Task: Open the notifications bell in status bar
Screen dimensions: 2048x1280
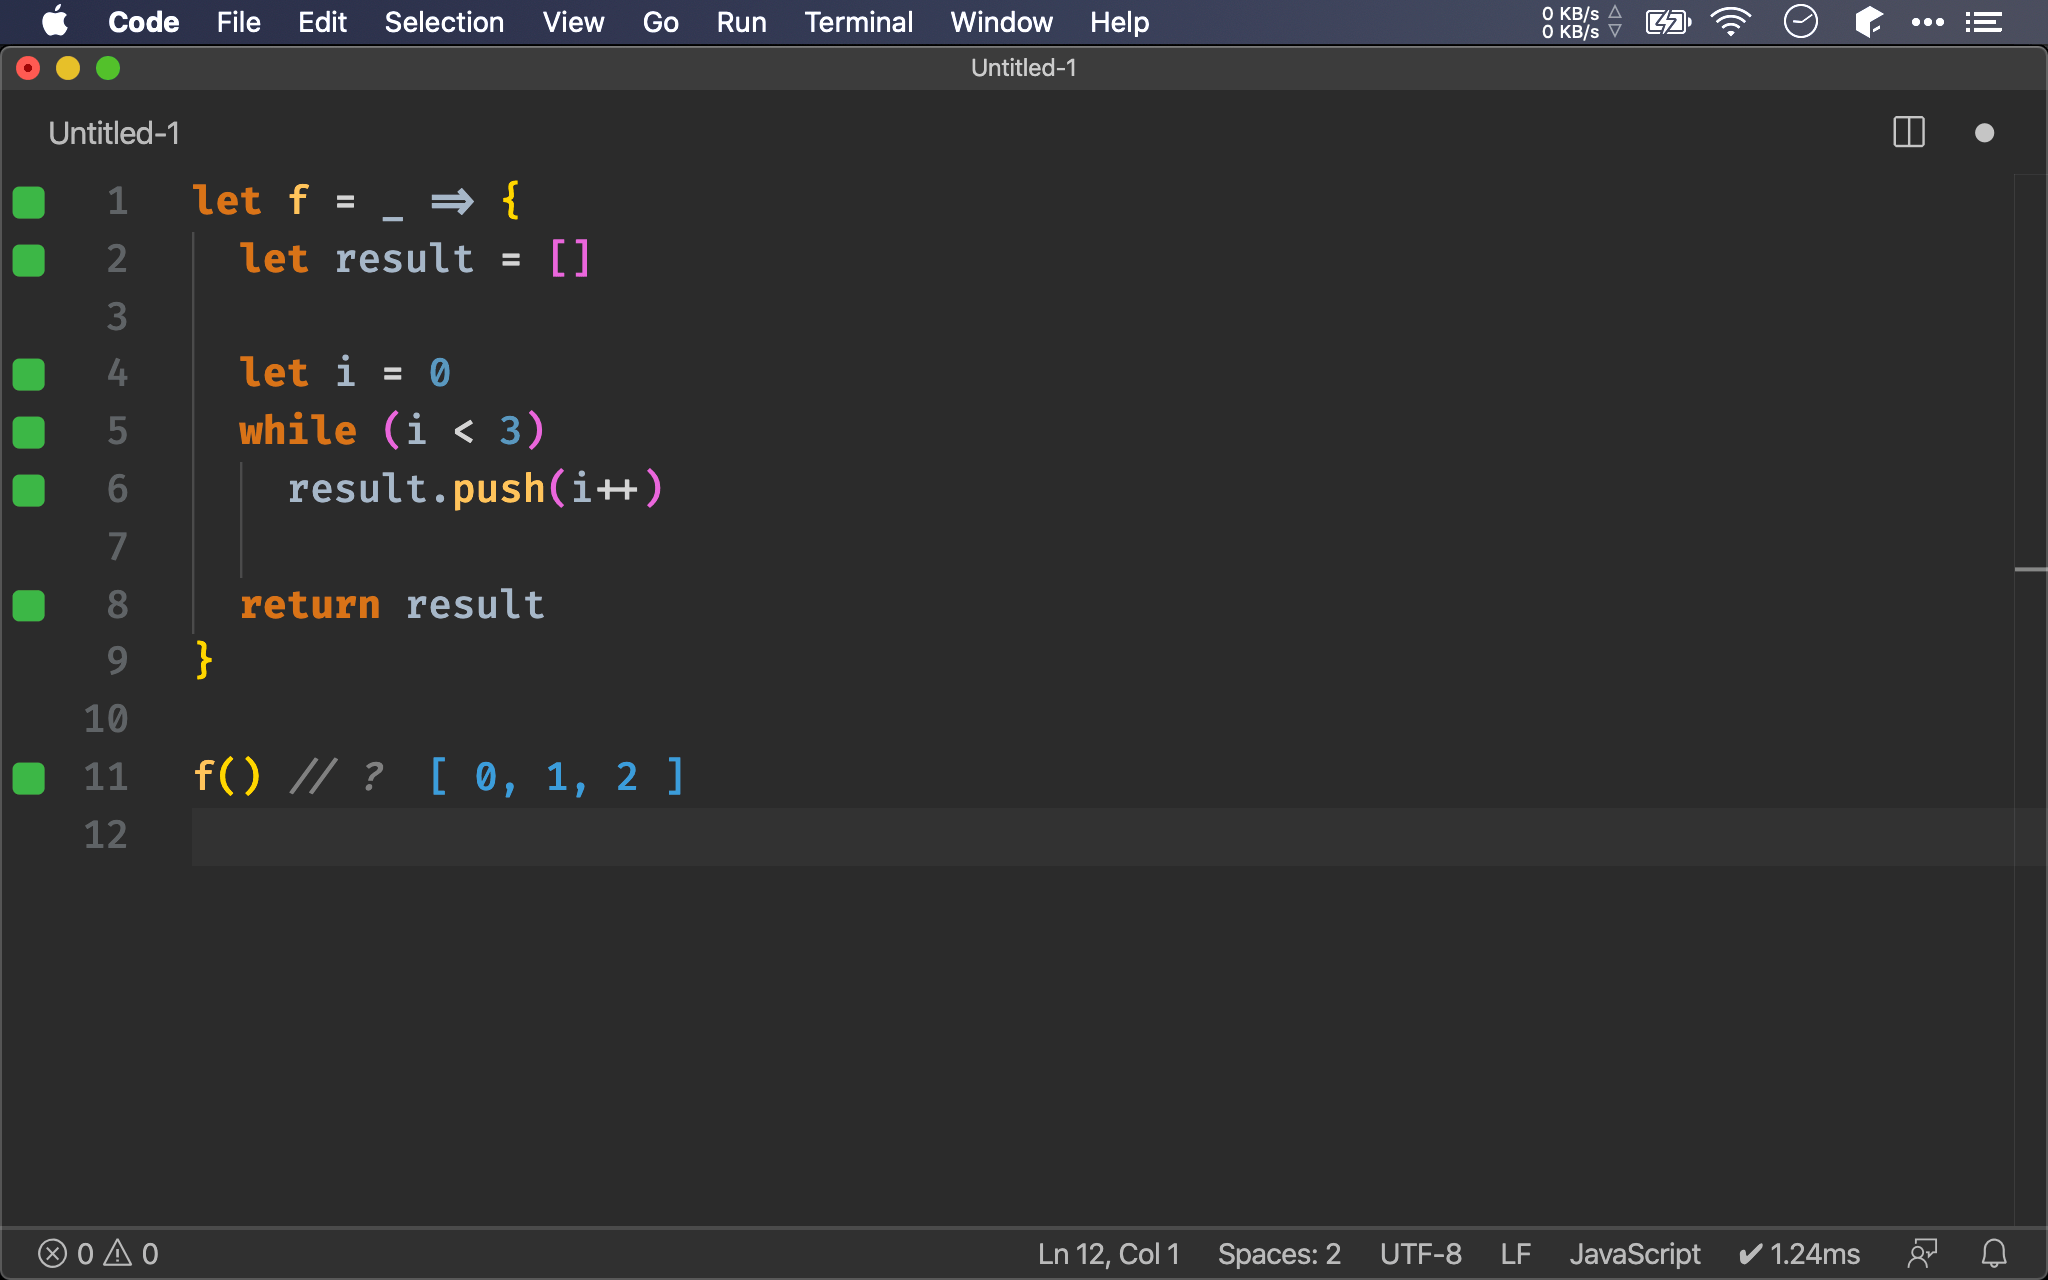Action: (x=1994, y=1253)
